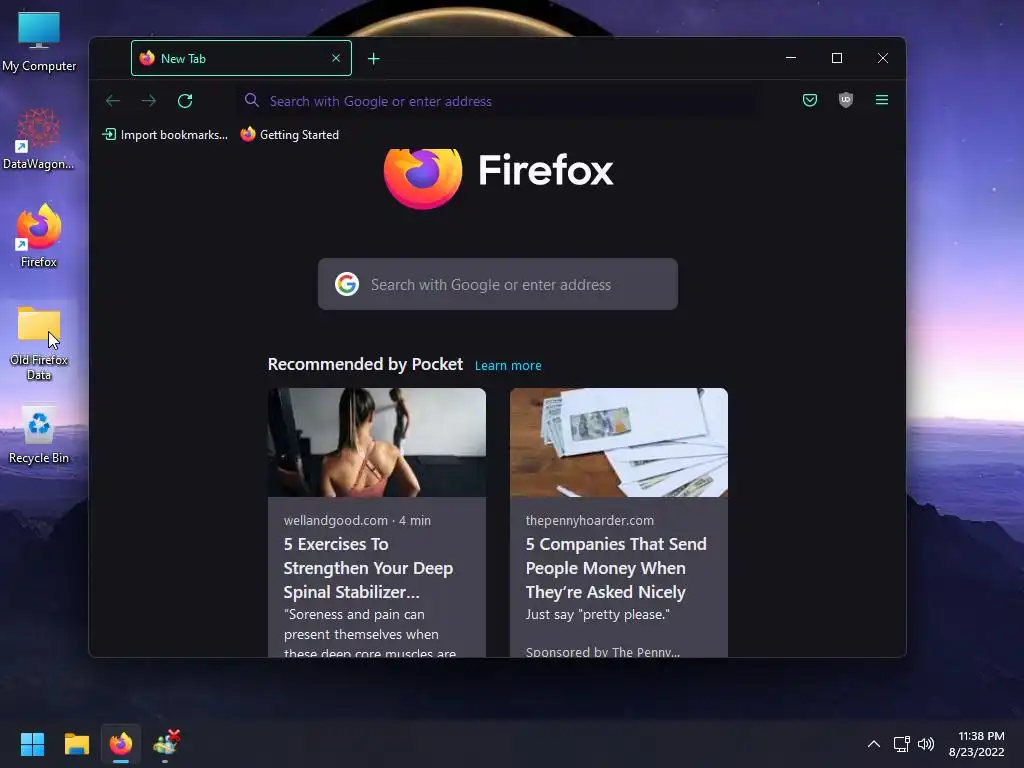
Task: Maximize the Firefox window
Action: tap(837, 58)
